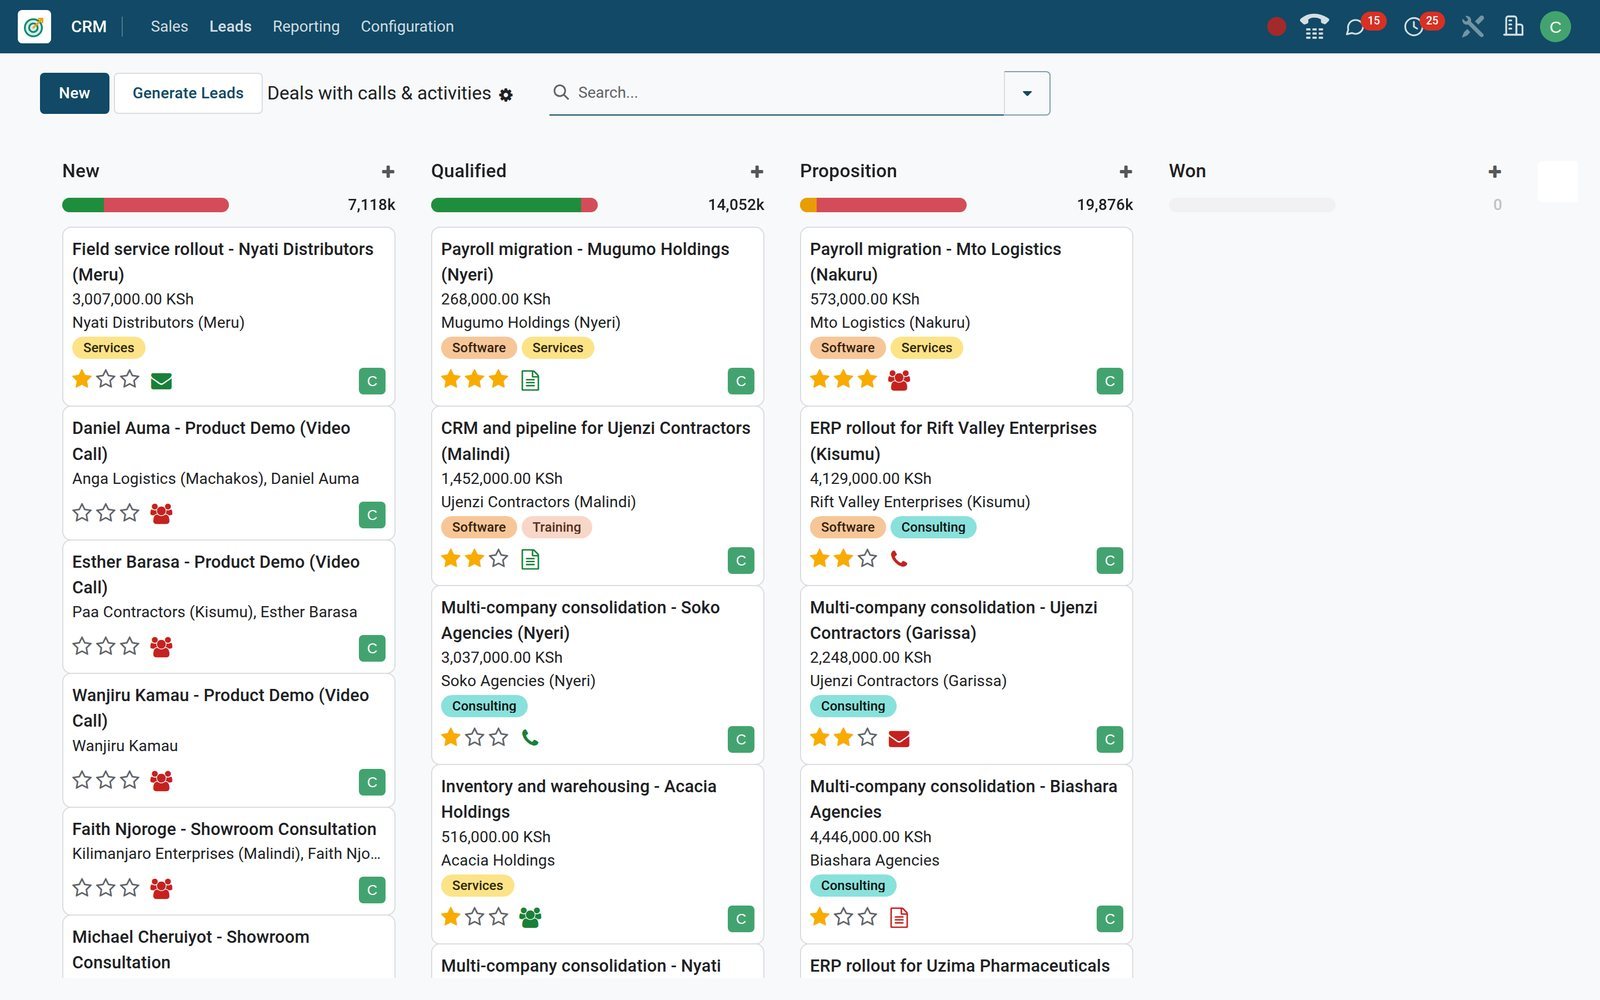
Task: Click Services tag on Field service rollout card
Action: (x=109, y=348)
